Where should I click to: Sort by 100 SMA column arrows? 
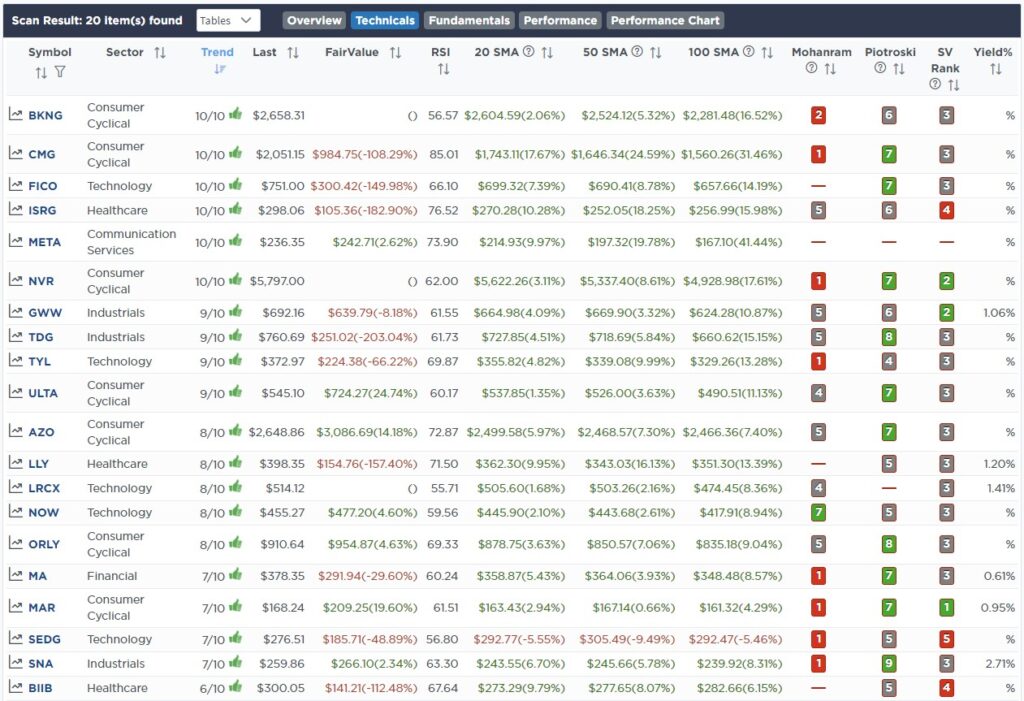(x=767, y=52)
